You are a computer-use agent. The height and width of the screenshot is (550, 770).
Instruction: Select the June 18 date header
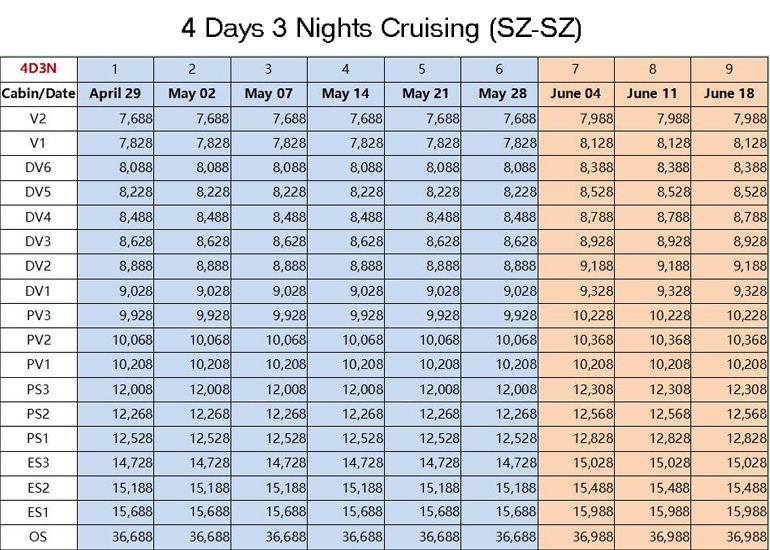click(729, 94)
